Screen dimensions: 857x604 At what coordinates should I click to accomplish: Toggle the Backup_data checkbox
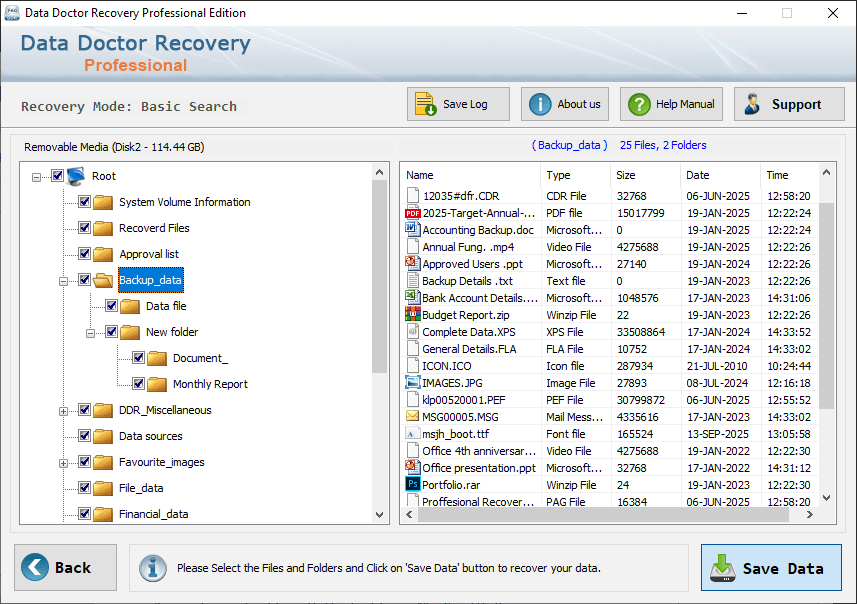84,280
